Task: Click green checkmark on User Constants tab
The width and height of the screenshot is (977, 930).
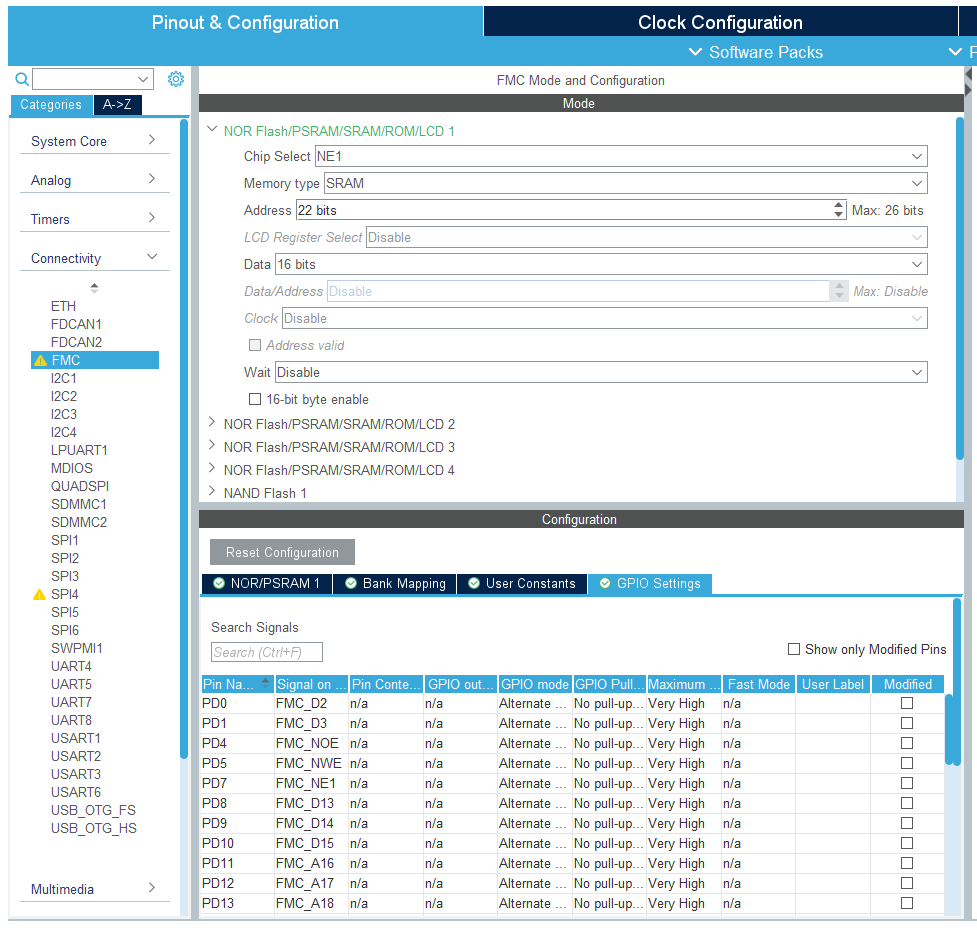Action: [474, 584]
